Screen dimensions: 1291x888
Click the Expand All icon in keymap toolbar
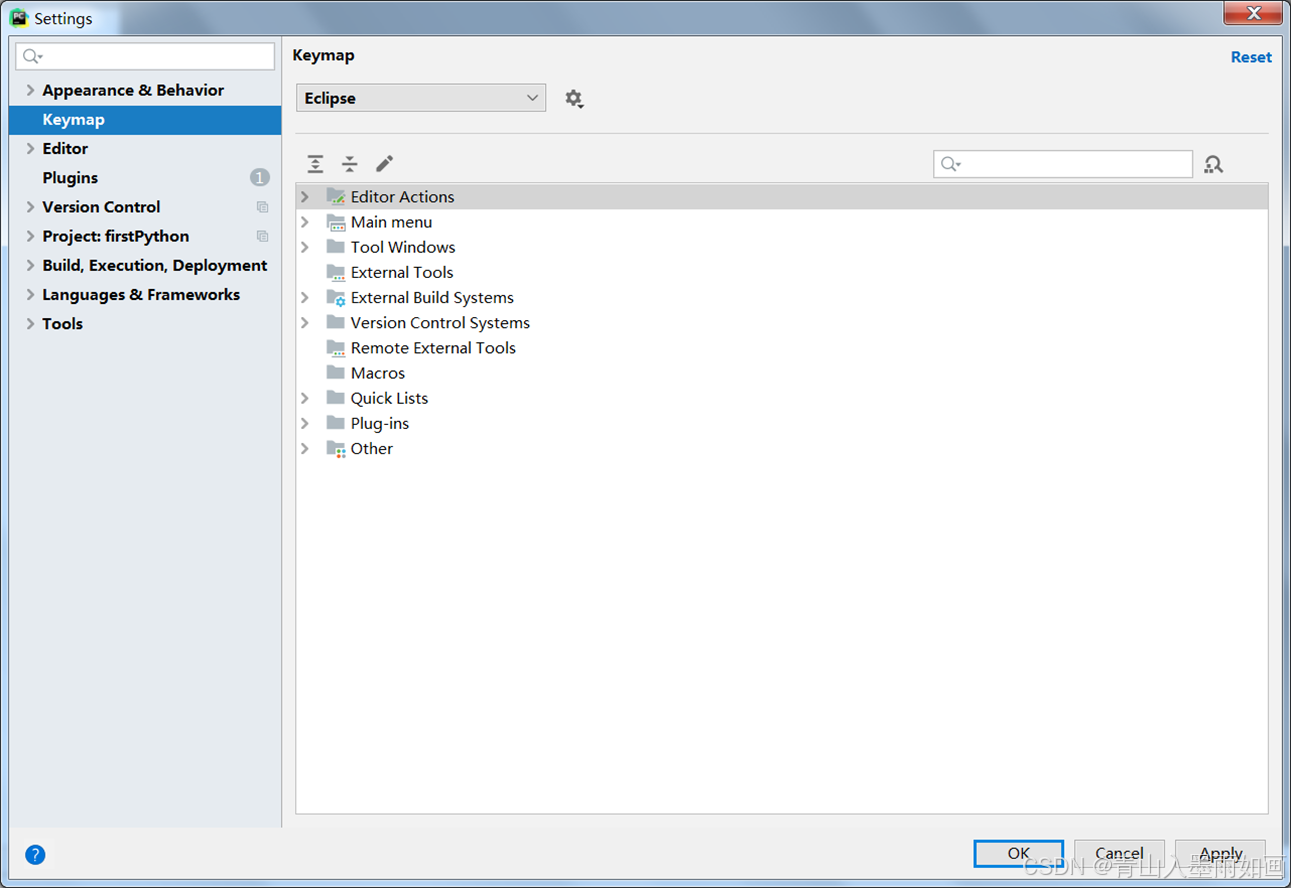point(315,164)
